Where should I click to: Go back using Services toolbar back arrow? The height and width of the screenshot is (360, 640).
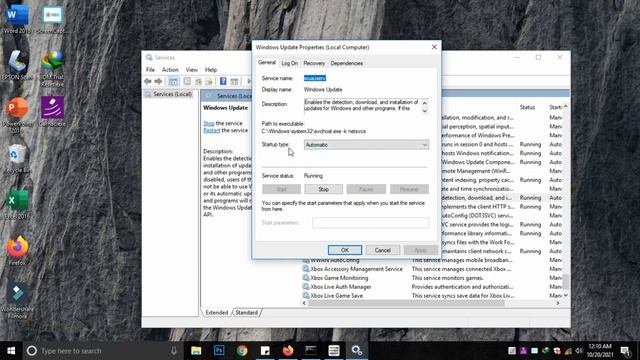pyautogui.click(x=148, y=82)
